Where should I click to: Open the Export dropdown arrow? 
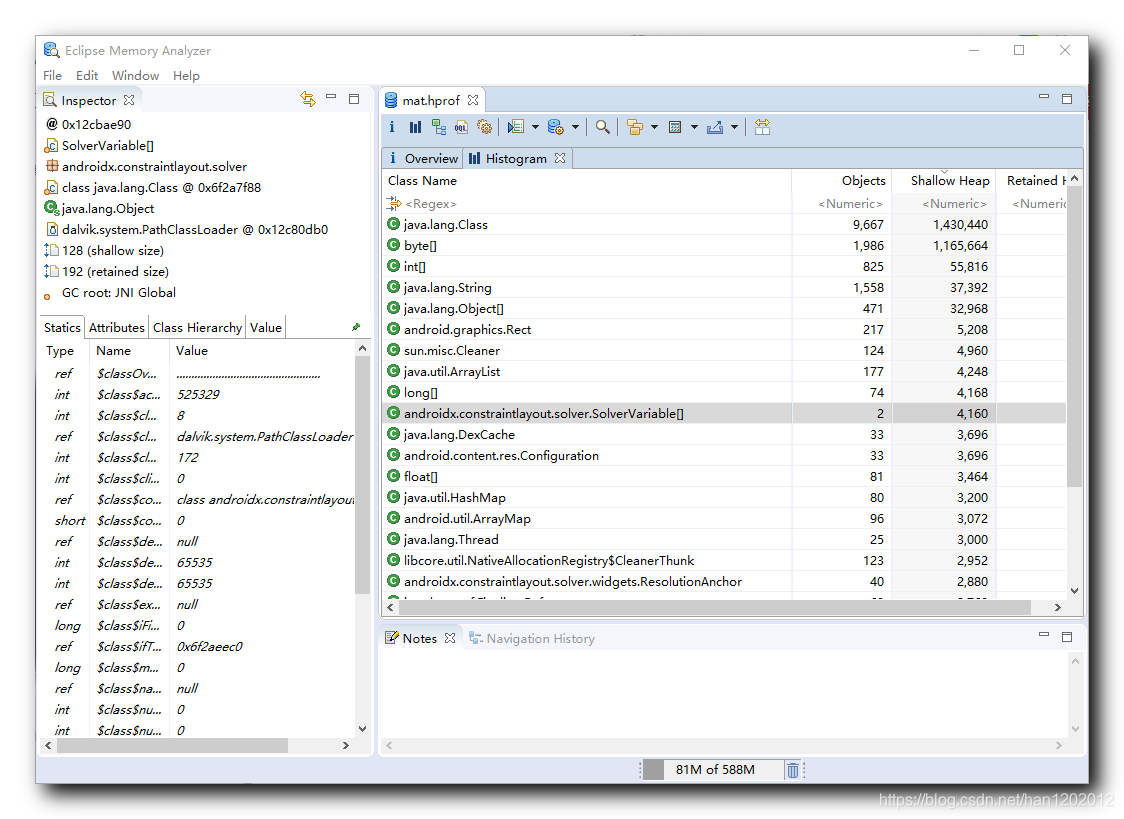click(734, 128)
